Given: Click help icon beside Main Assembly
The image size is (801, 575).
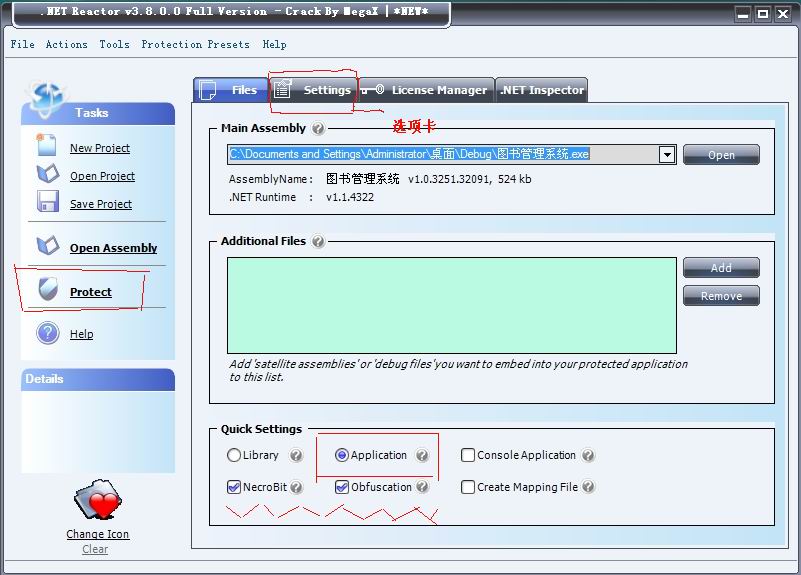Looking at the screenshot, I should 318,128.
